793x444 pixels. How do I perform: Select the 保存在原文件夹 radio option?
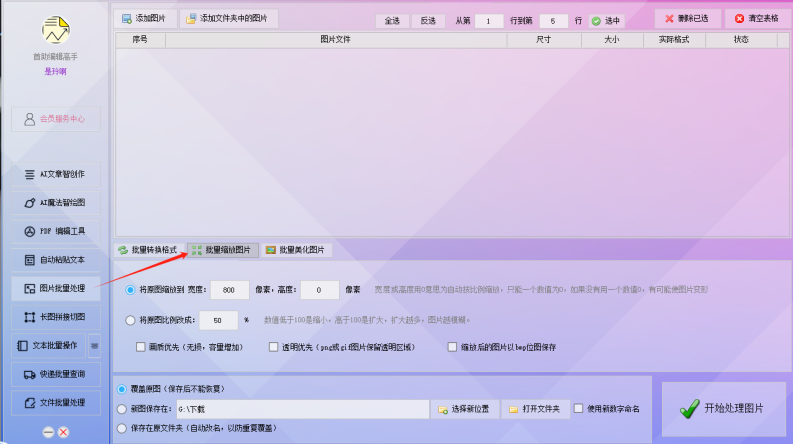click(122, 428)
